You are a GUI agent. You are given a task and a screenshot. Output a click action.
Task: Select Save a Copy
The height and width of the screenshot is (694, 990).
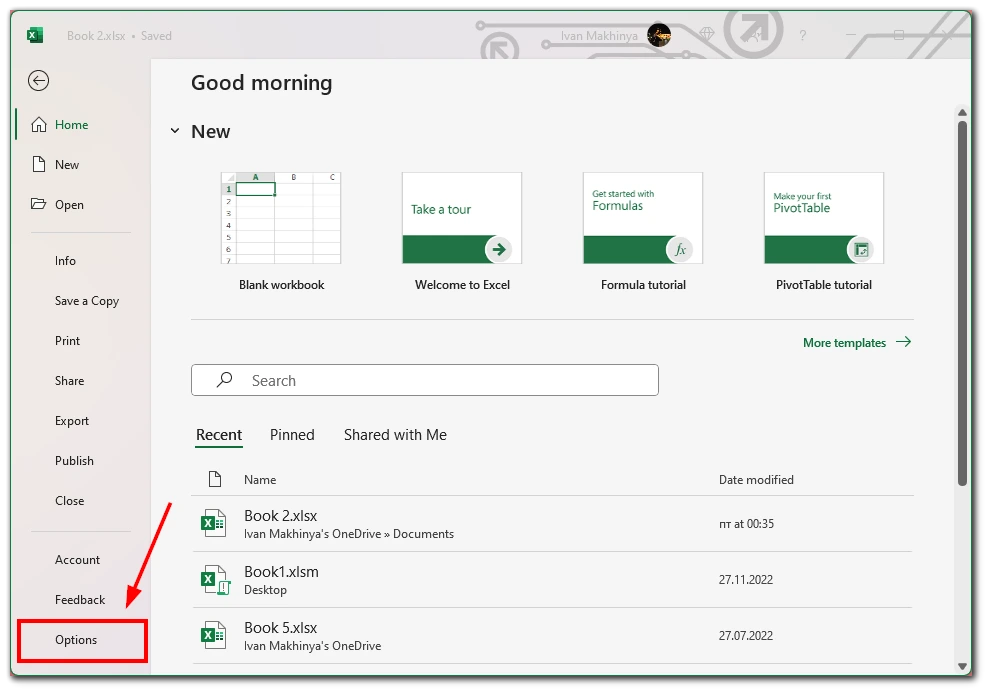coord(86,301)
